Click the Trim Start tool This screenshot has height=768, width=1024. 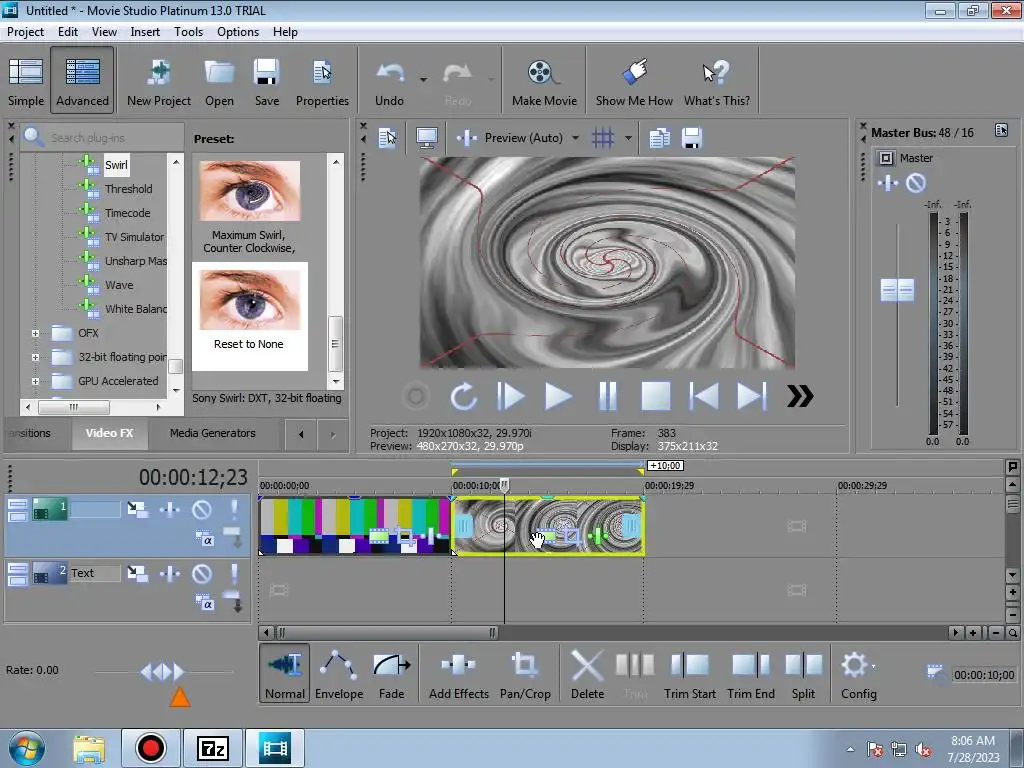690,675
